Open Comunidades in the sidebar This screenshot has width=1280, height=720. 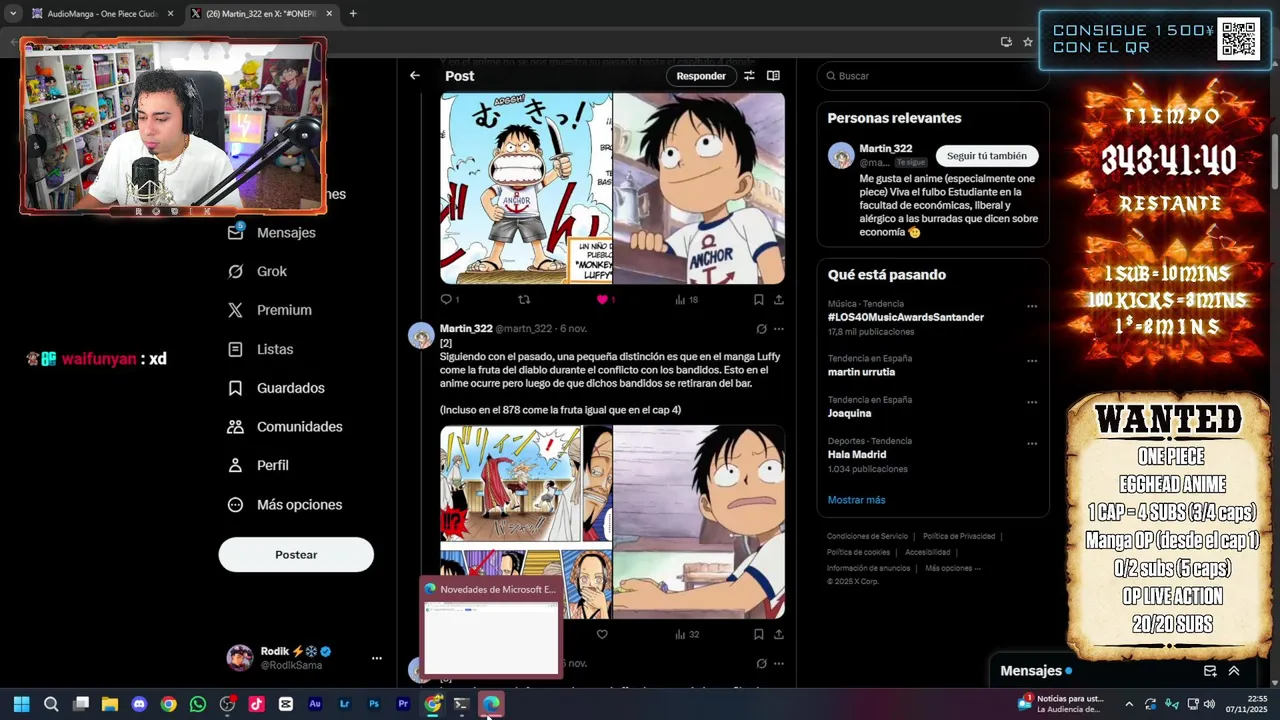click(x=285, y=427)
